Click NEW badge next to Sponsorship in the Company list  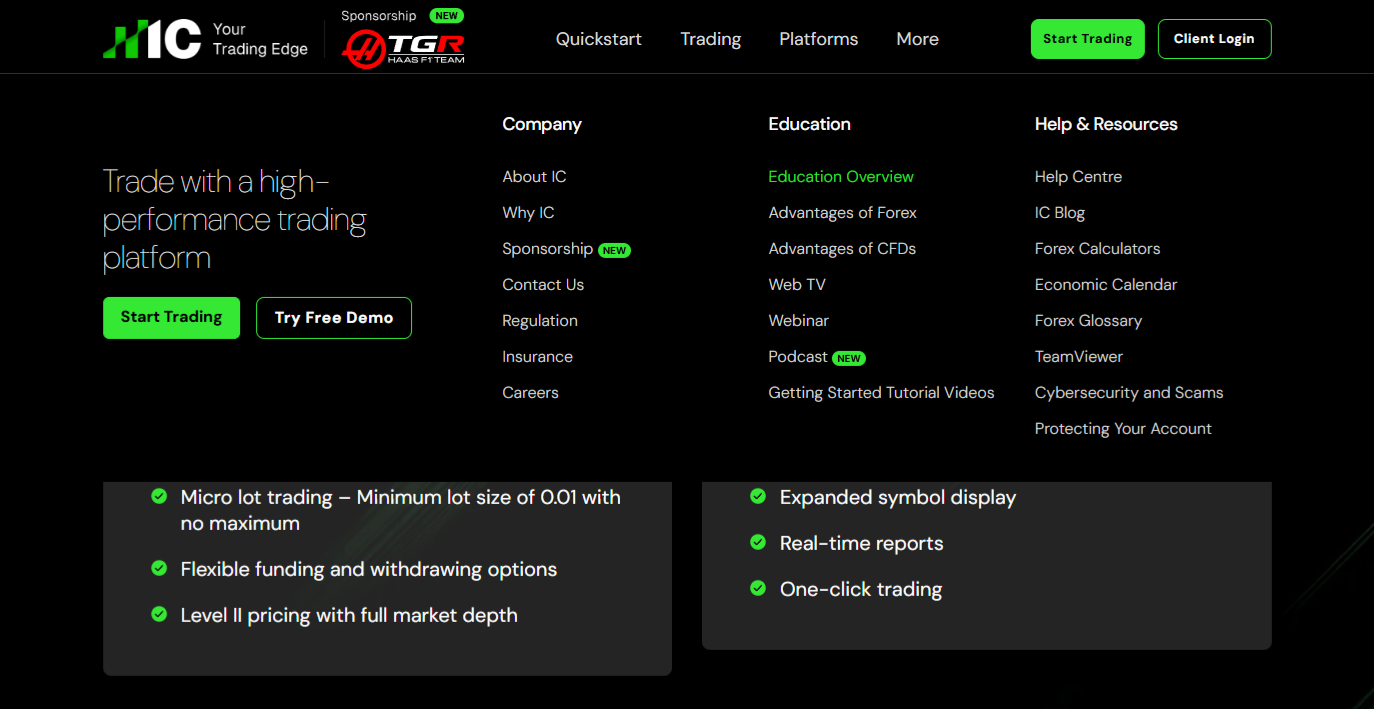[x=614, y=250]
